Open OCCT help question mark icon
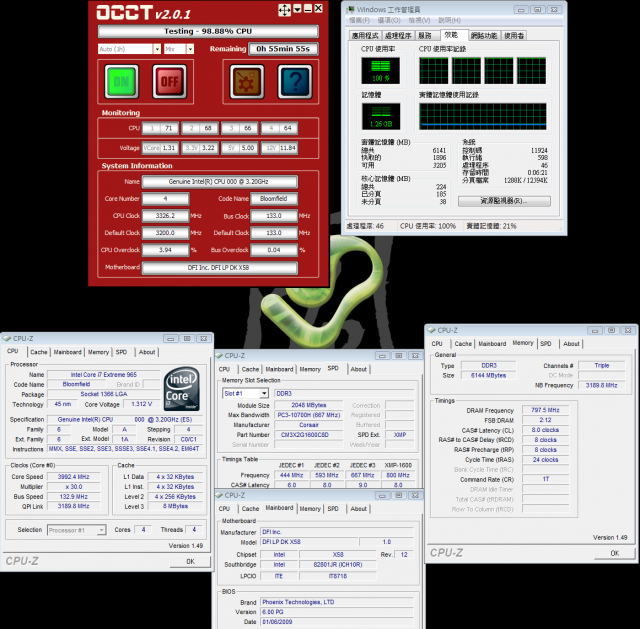The width and height of the screenshot is (640, 629). 295,81
